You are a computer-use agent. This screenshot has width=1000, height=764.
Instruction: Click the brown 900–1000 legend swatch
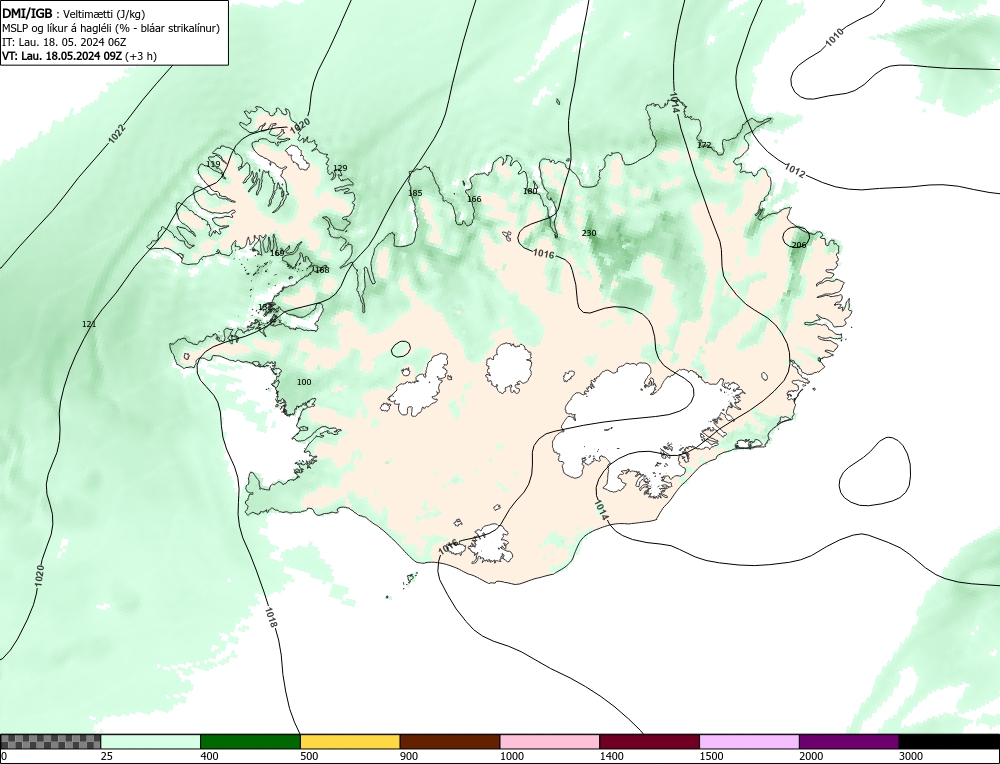click(x=450, y=741)
